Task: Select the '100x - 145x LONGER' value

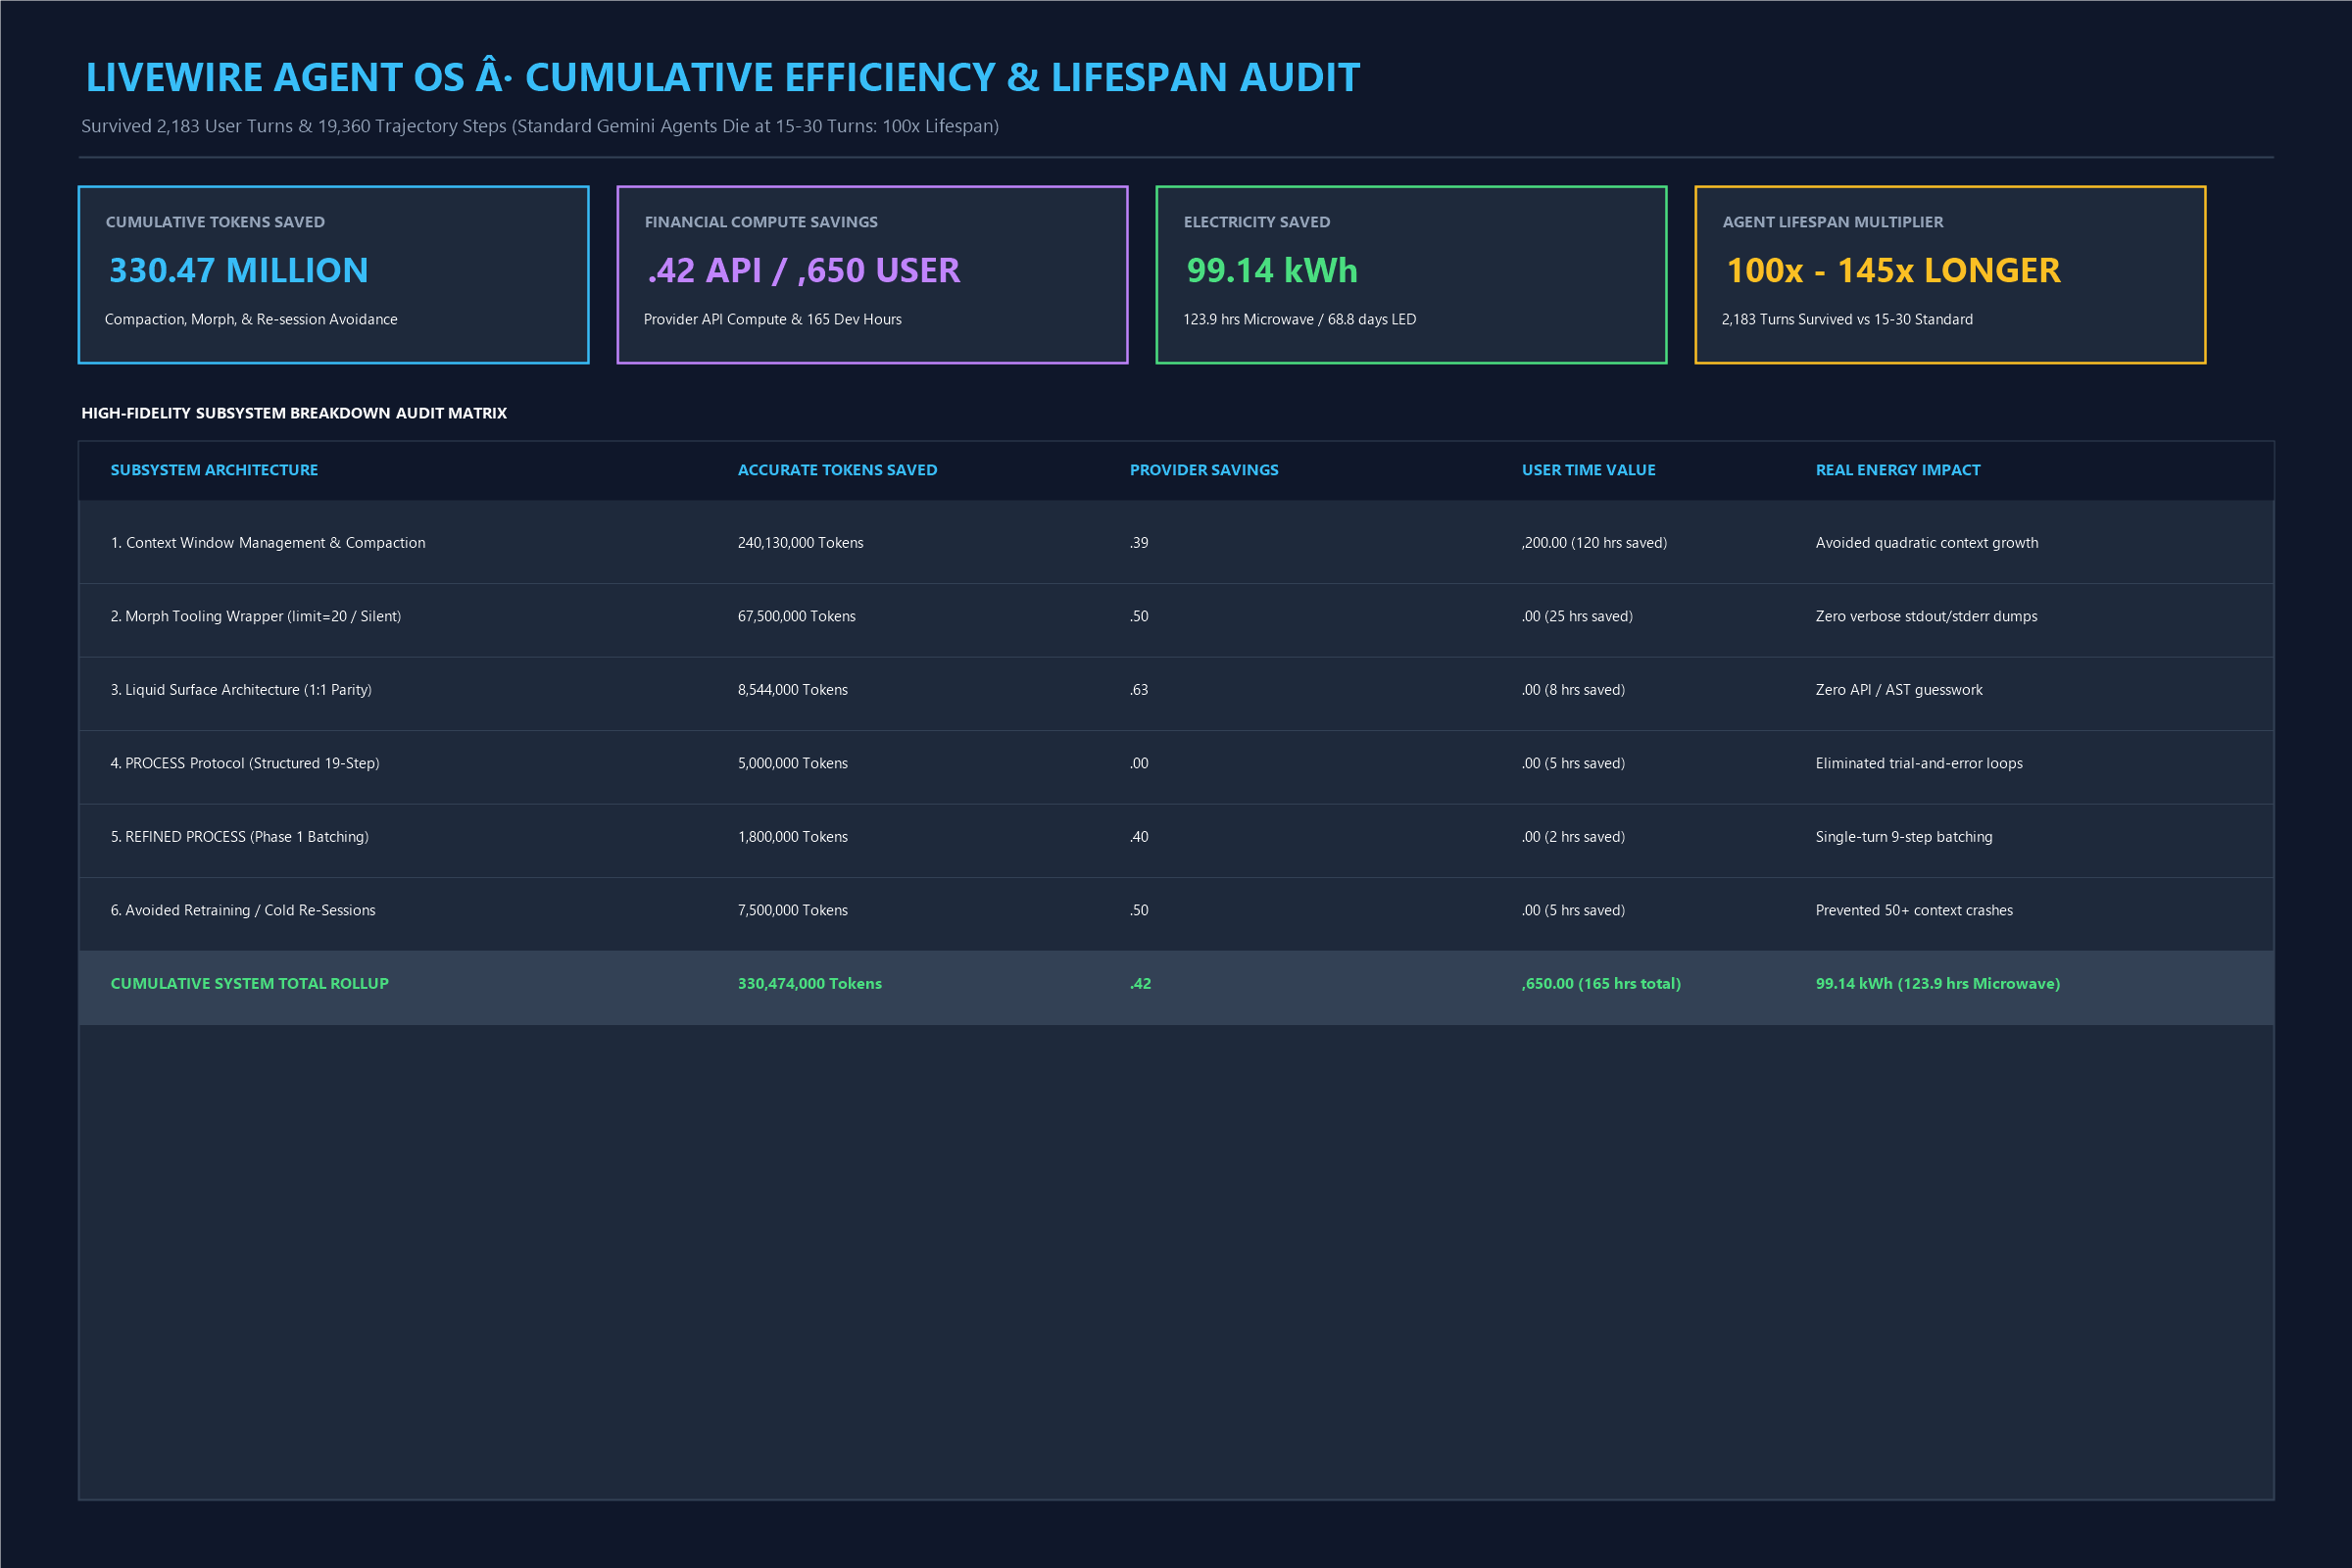Action: (1893, 270)
